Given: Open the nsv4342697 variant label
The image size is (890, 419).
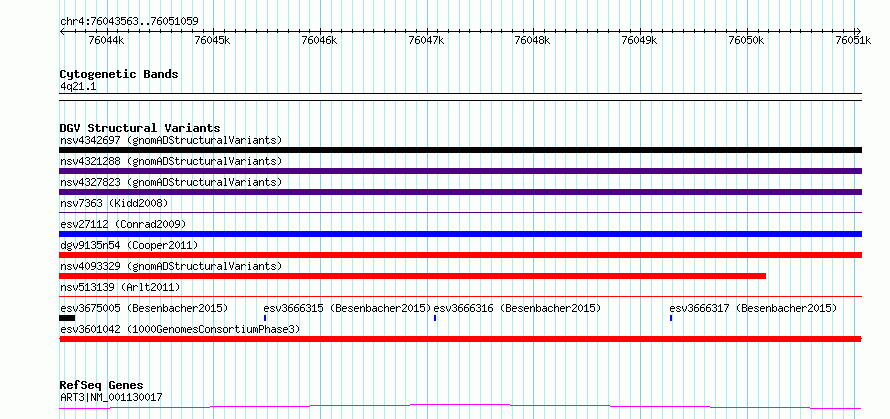Looking at the screenshot, I should click(171, 140).
